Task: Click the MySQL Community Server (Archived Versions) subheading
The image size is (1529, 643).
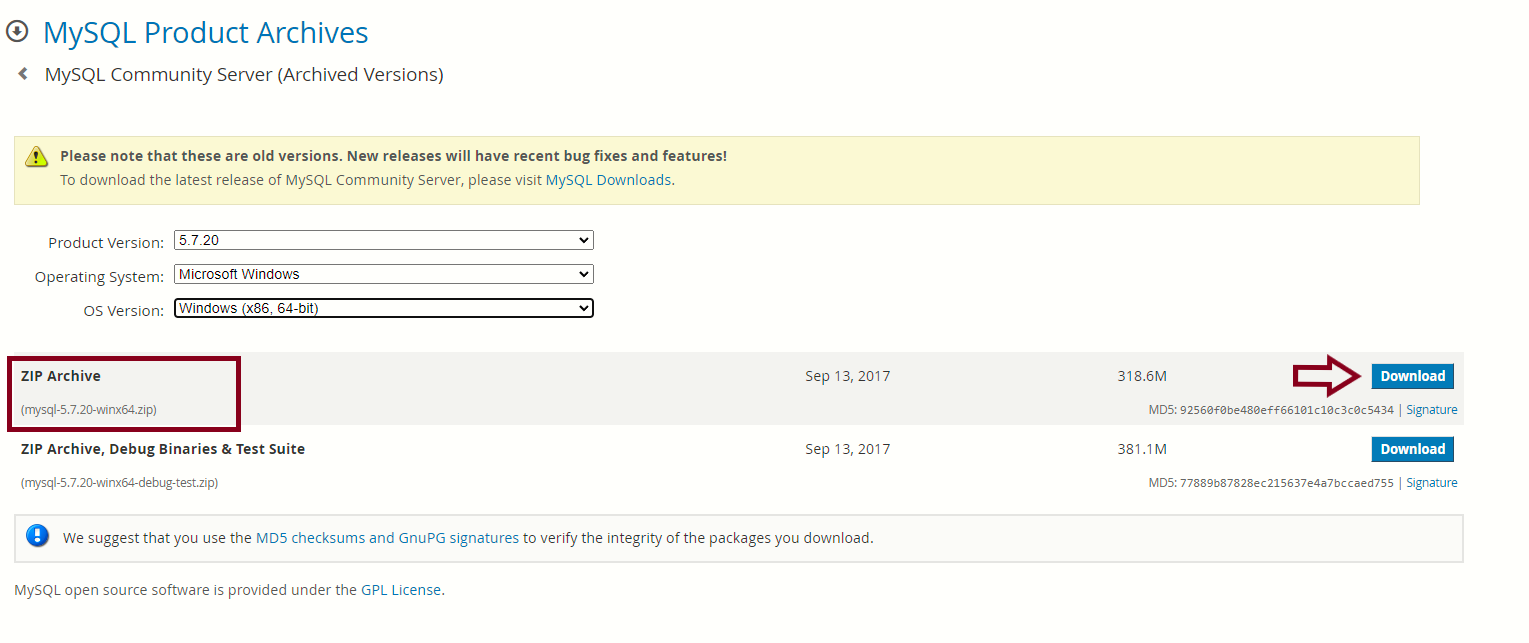Action: [x=244, y=75]
